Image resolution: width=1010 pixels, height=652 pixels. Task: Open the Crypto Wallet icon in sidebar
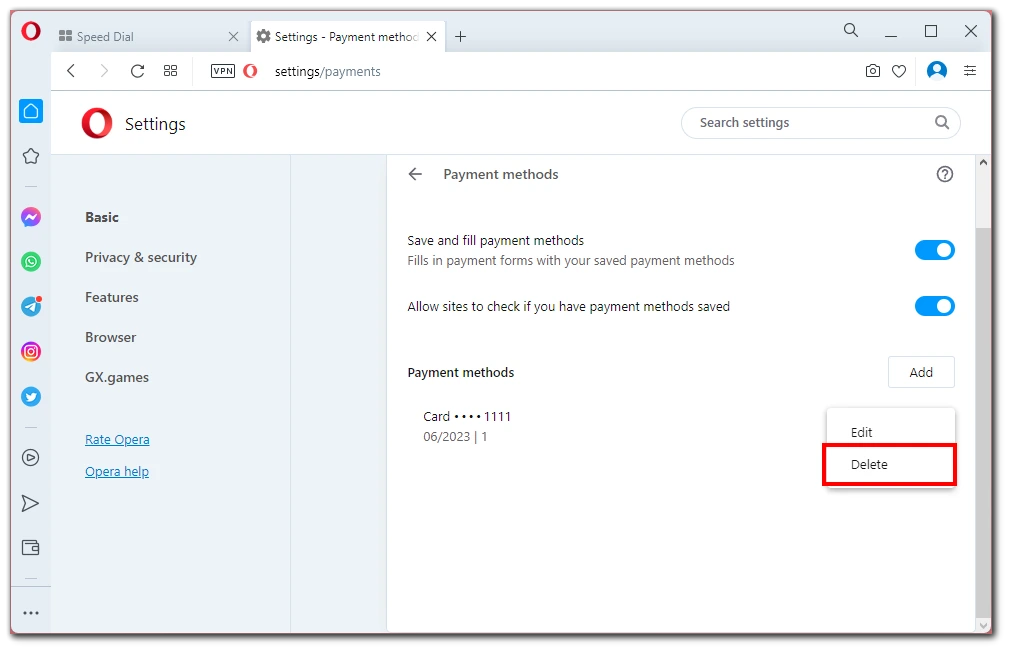[31, 548]
